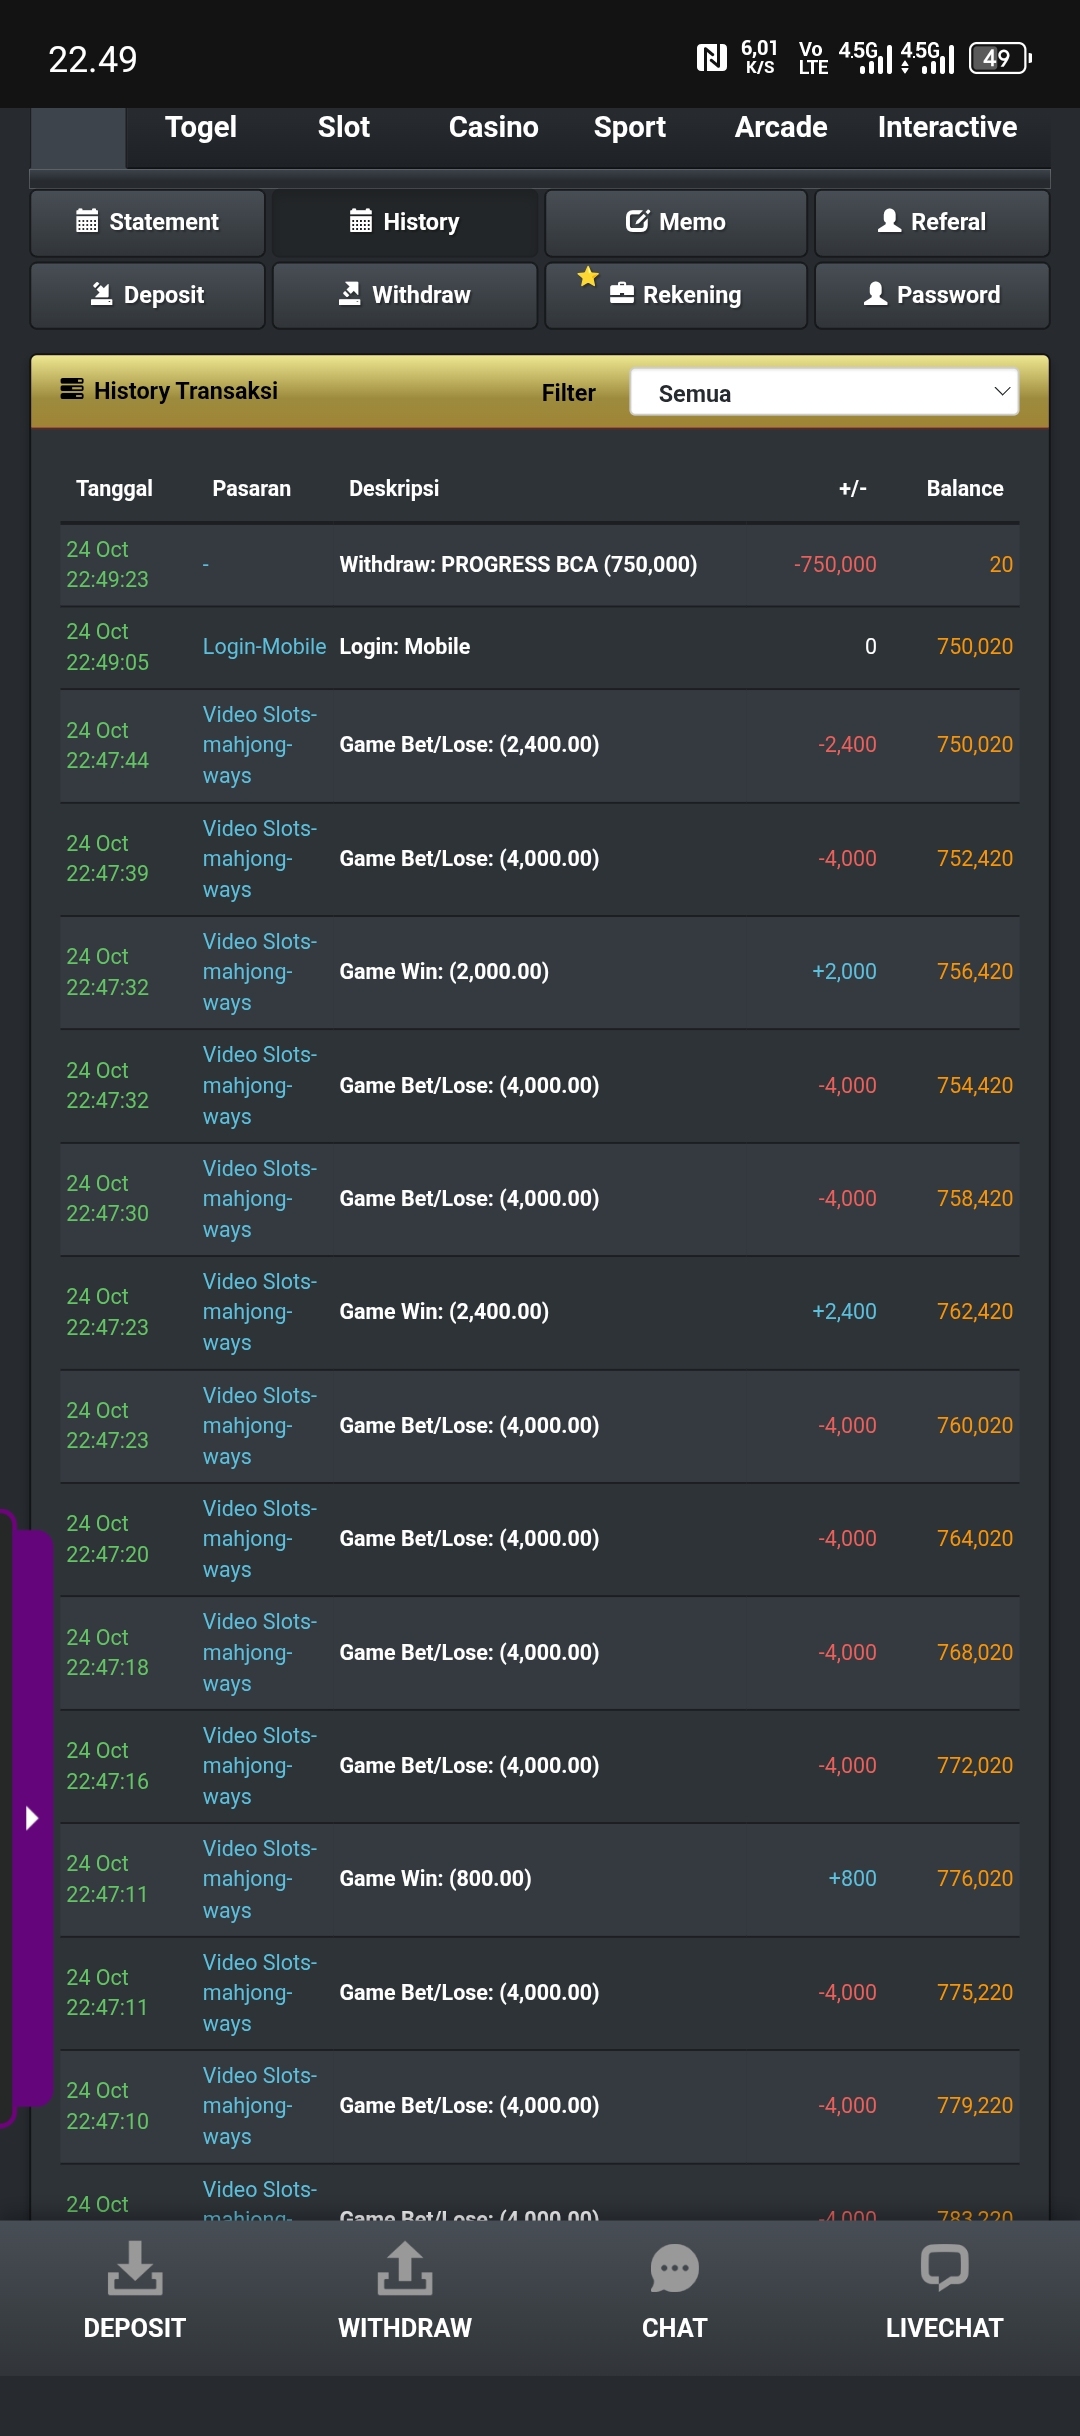Tap the bottom Deposit download icon

coord(135,2268)
